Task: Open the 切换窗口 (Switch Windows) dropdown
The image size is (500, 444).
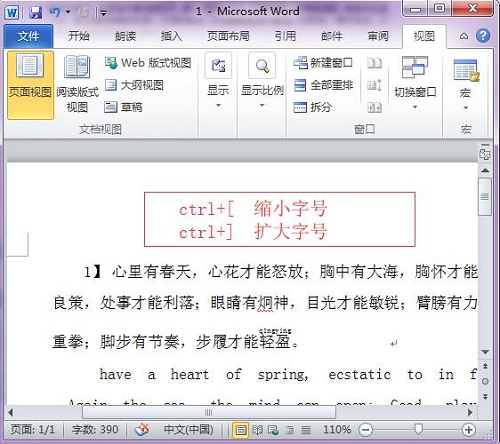Action: 415,83
